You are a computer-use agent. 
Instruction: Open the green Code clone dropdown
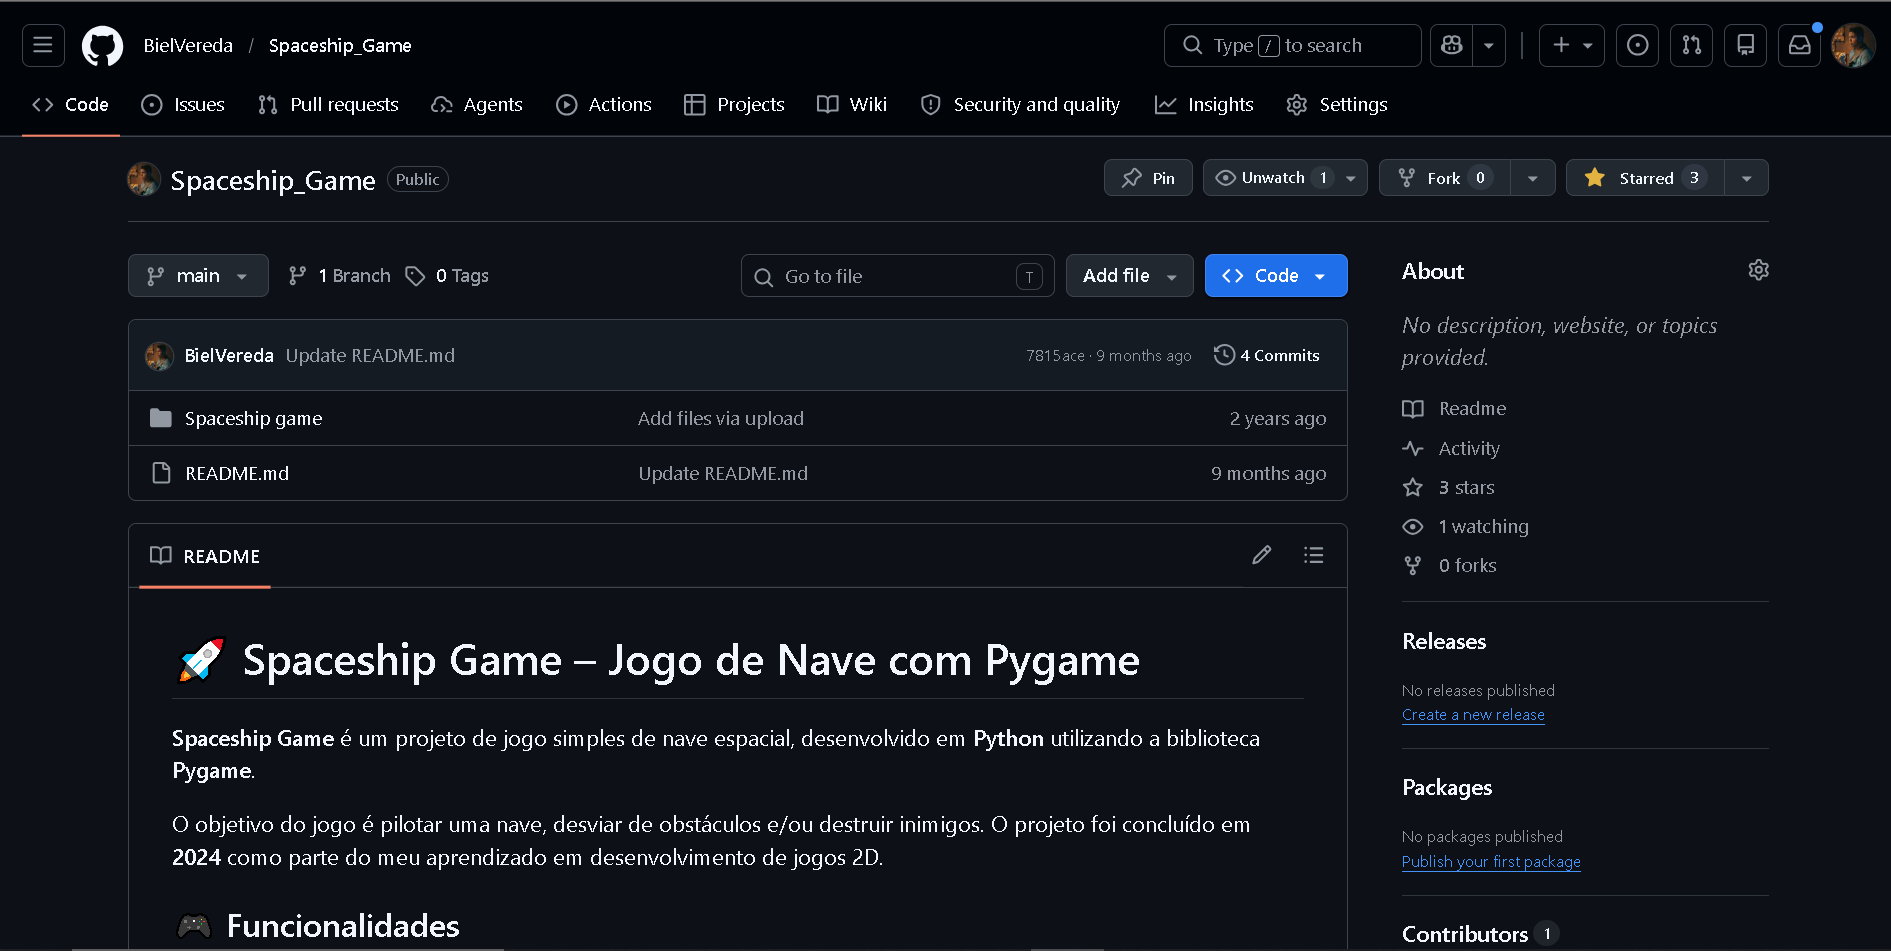1276,276
